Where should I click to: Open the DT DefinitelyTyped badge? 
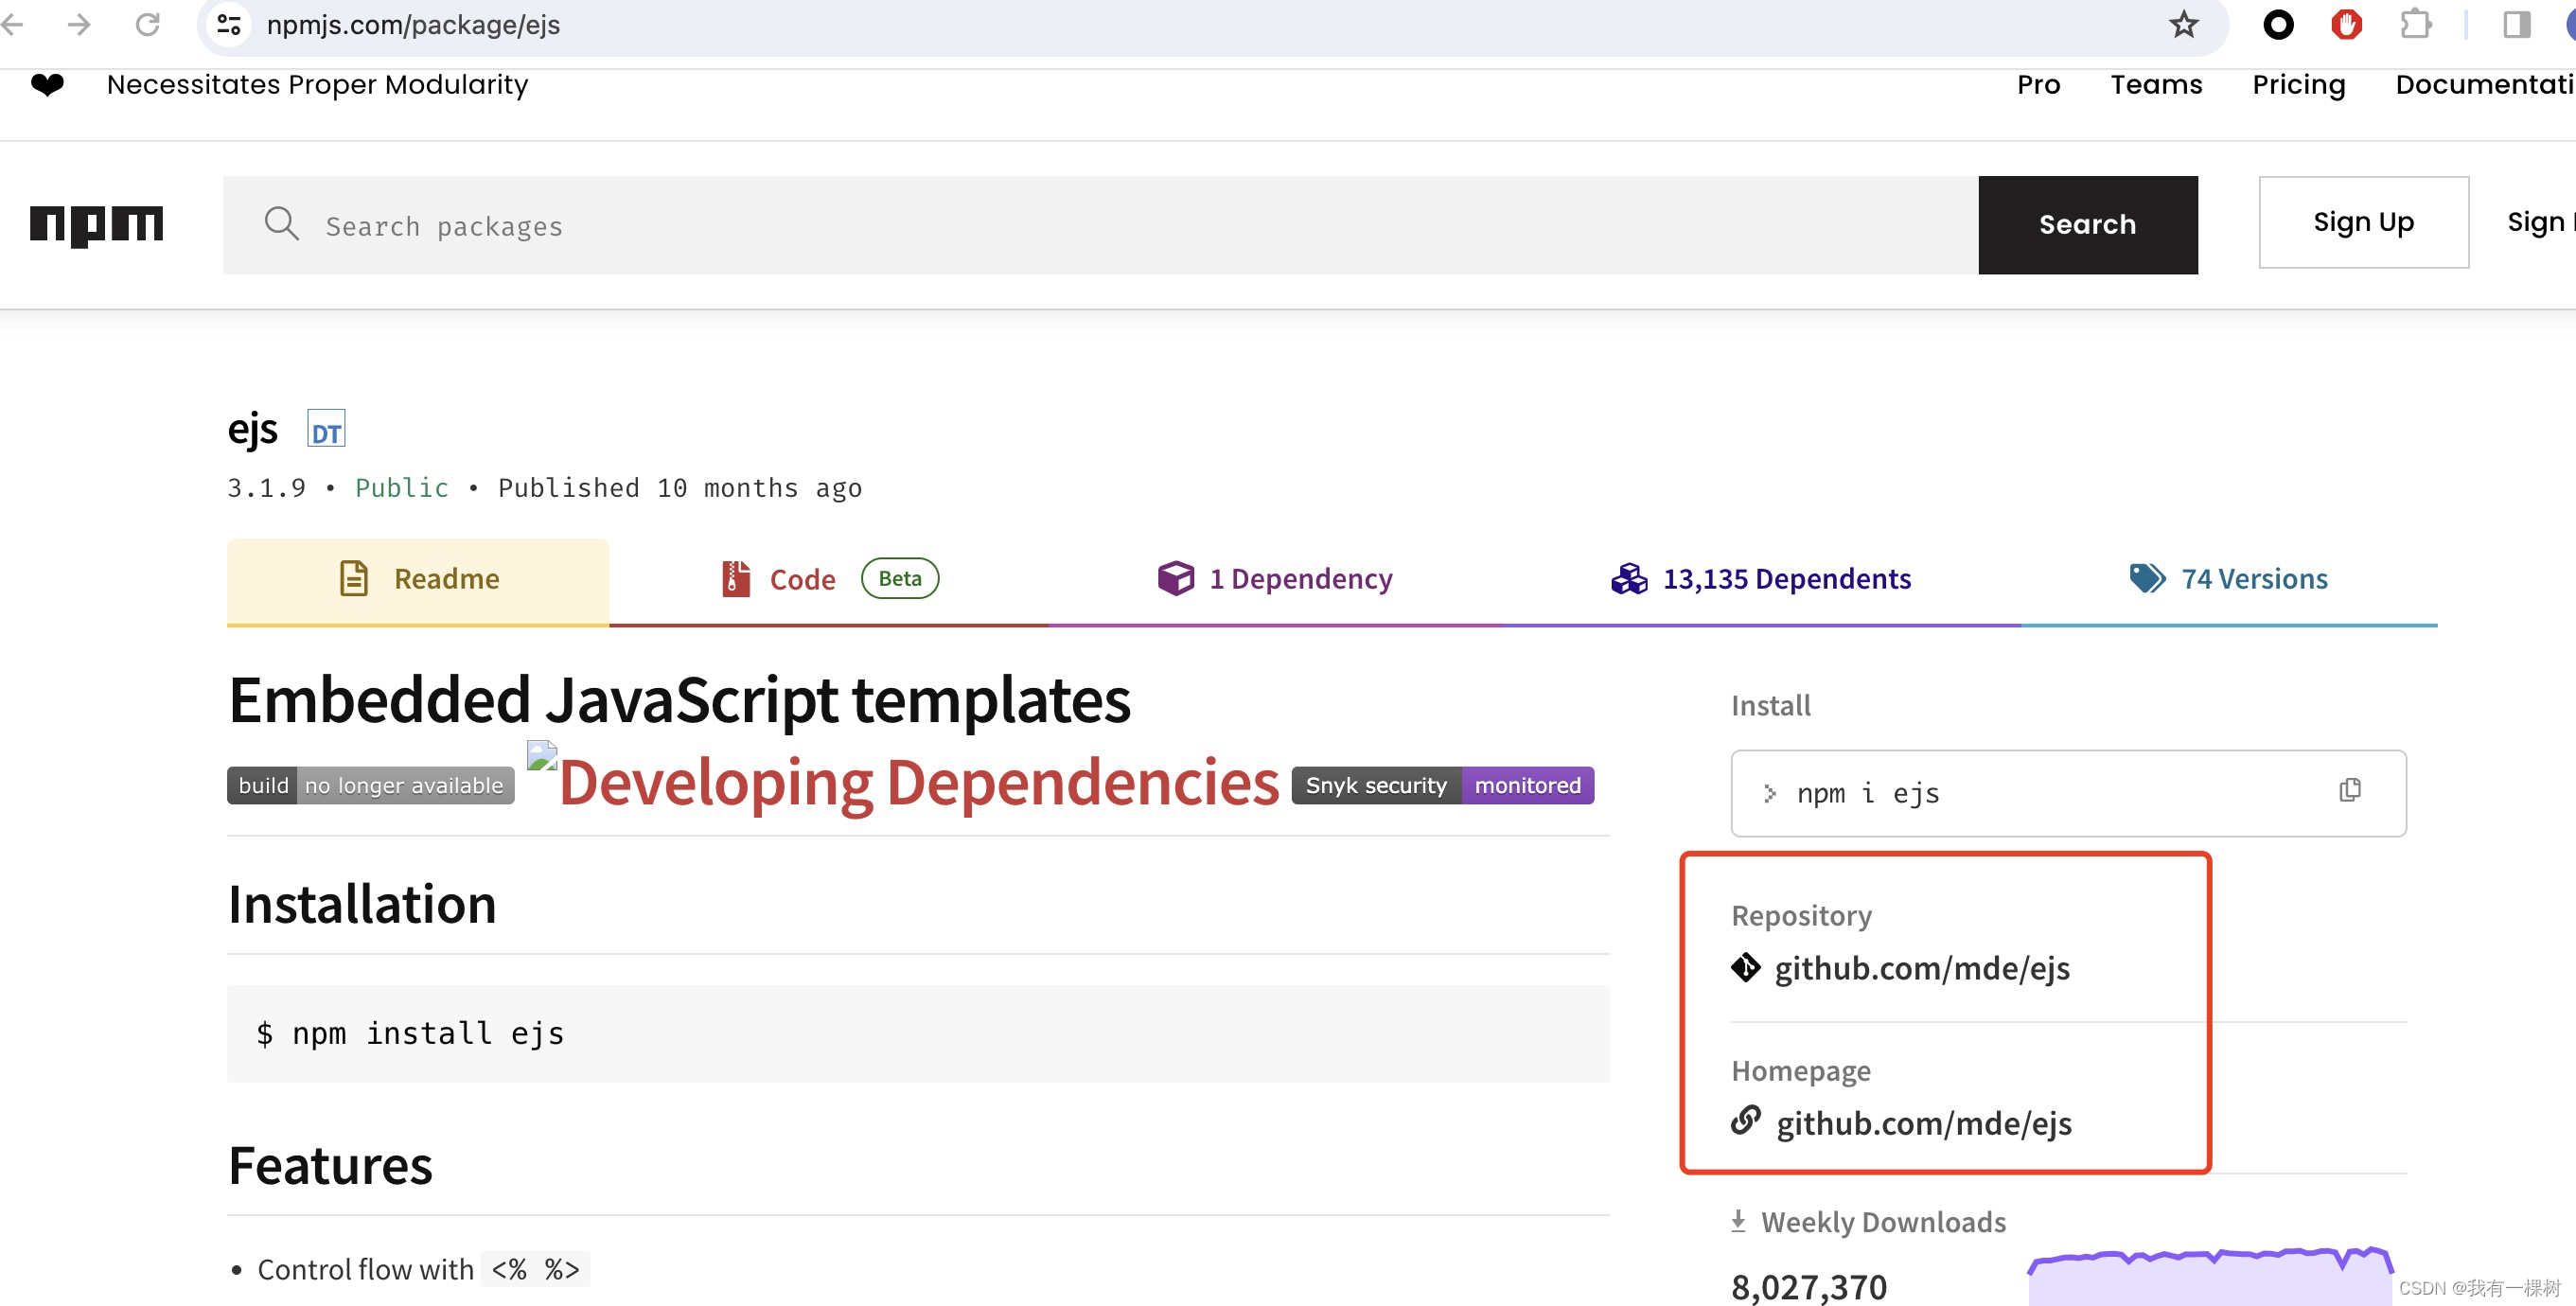pos(325,428)
